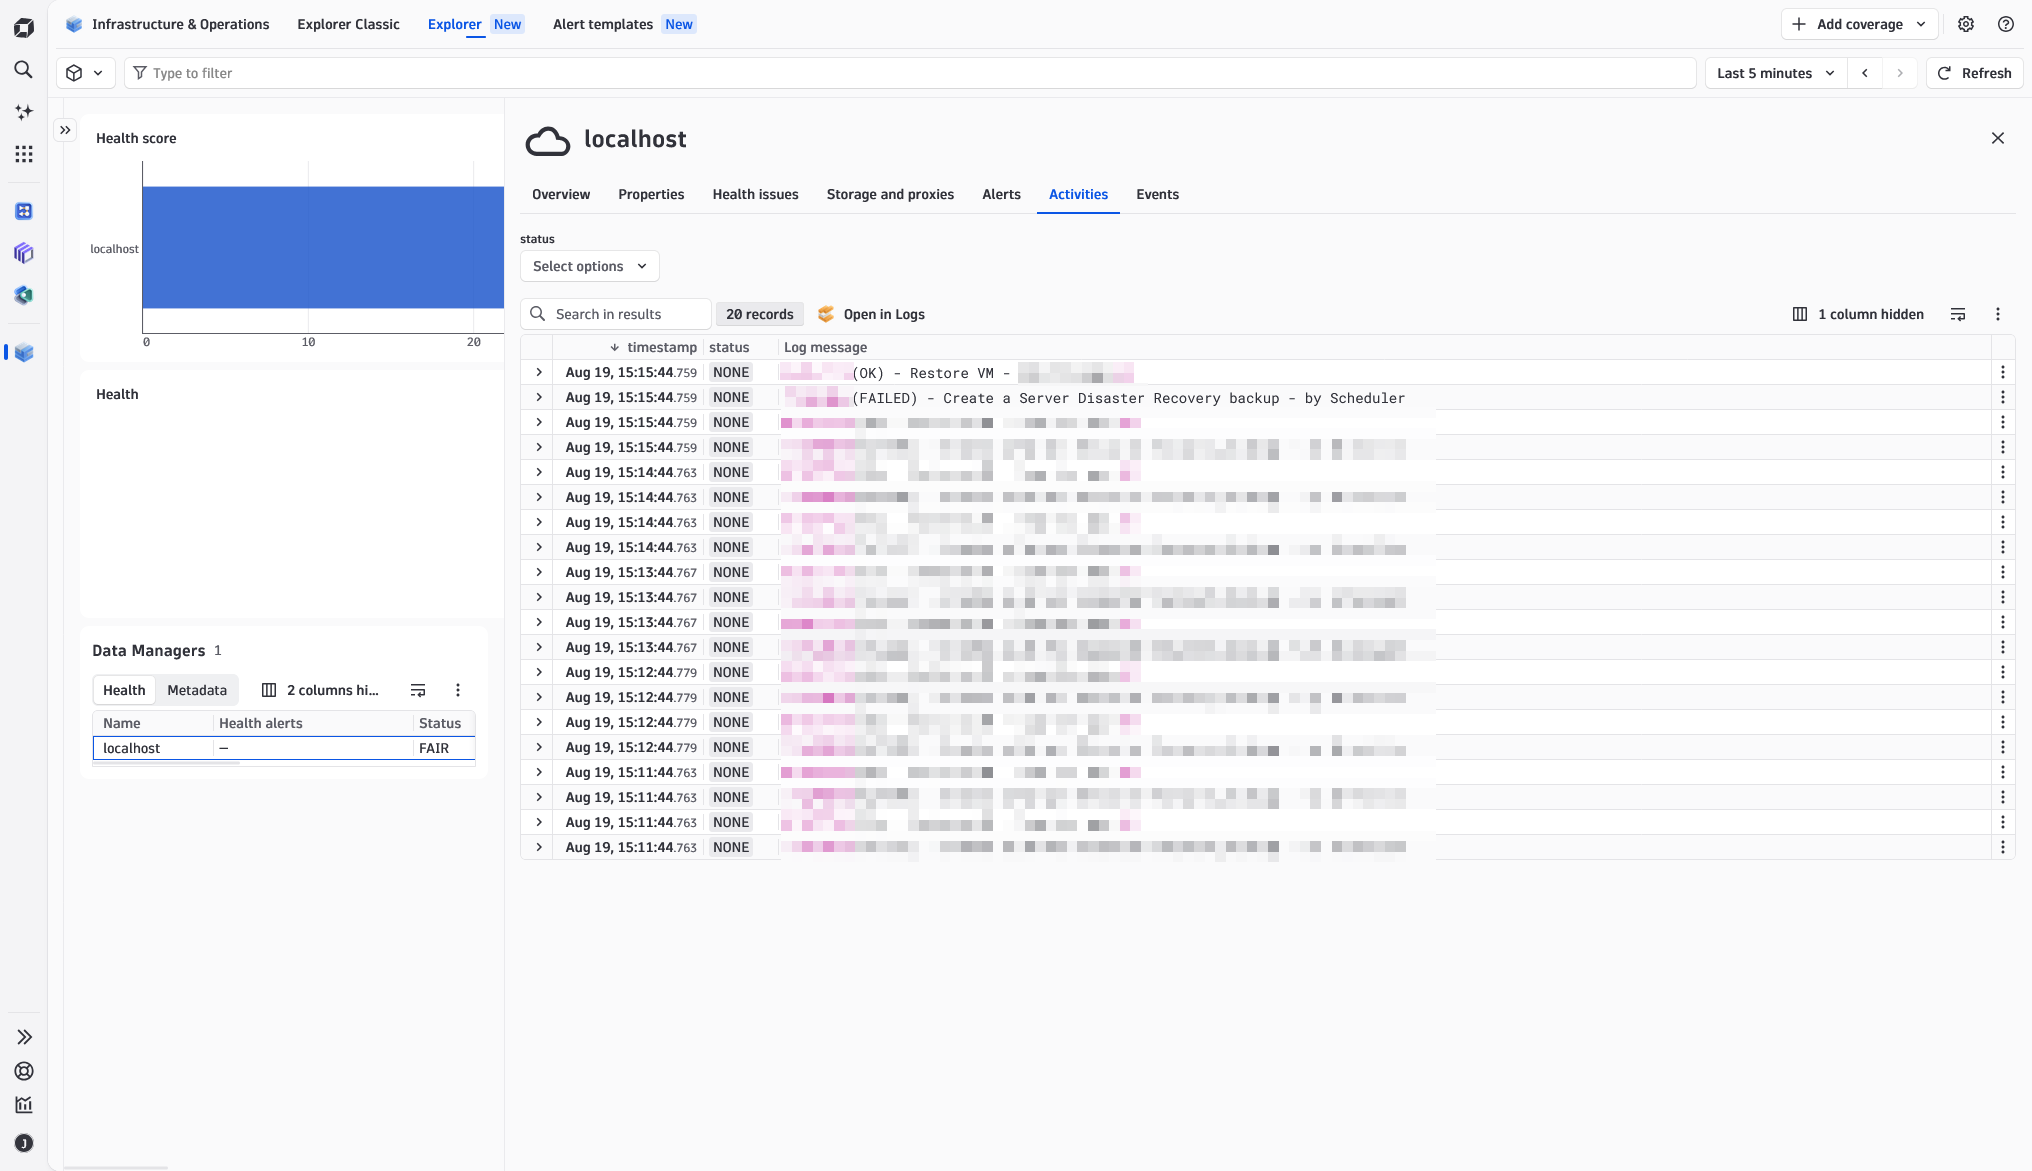Screen dimensions: 2032x1171
Task: Click the 1 column hidden button
Action: [x=1858, y=314]
